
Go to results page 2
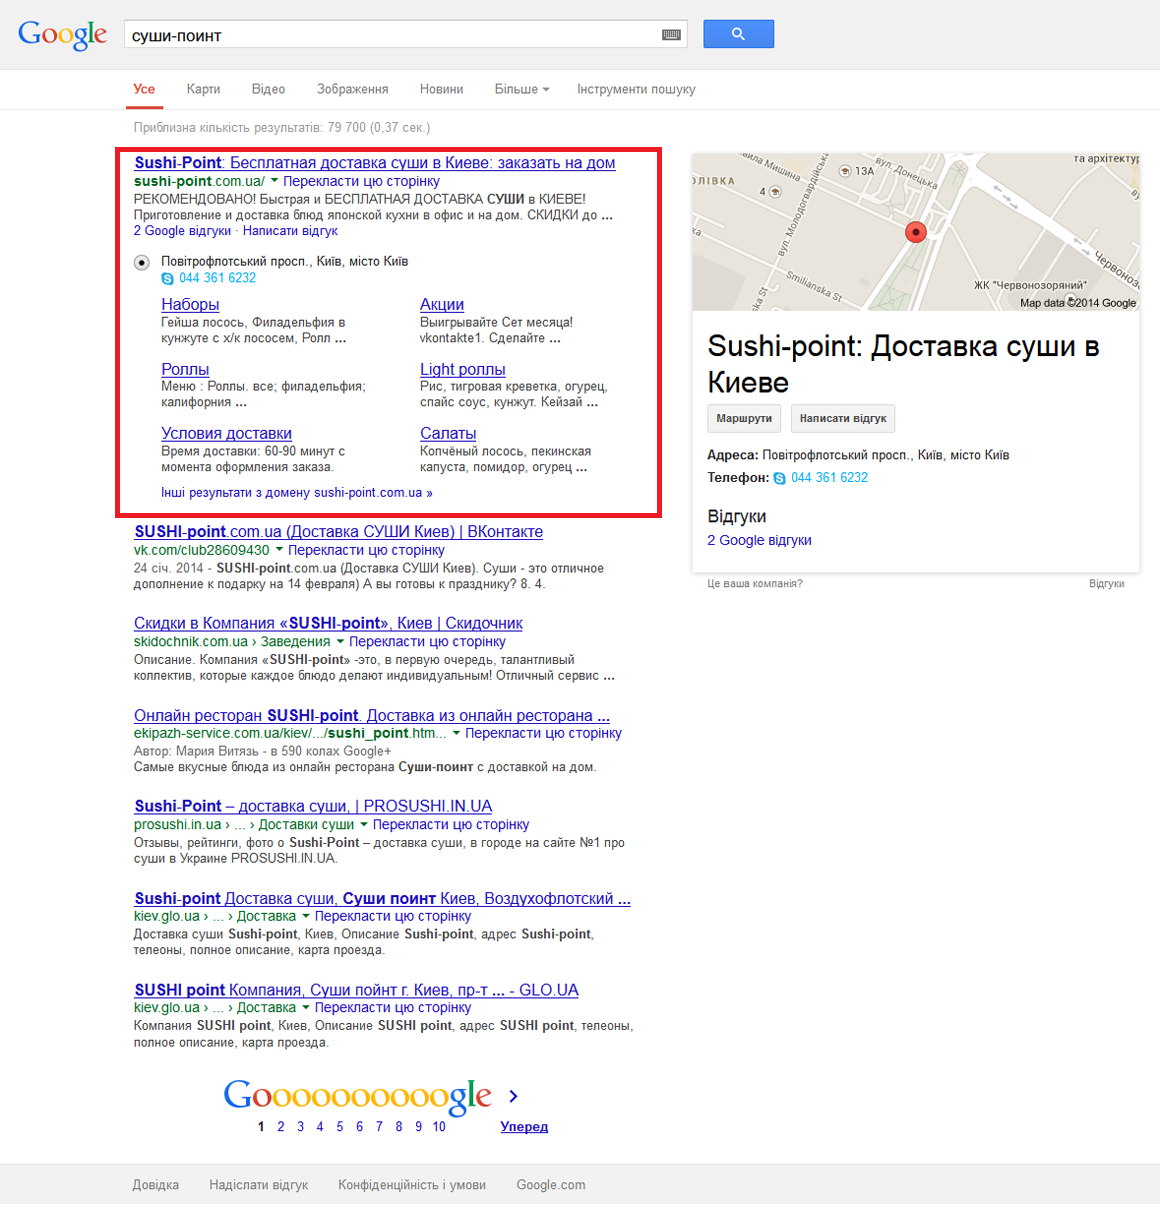tap(281, 1127)
